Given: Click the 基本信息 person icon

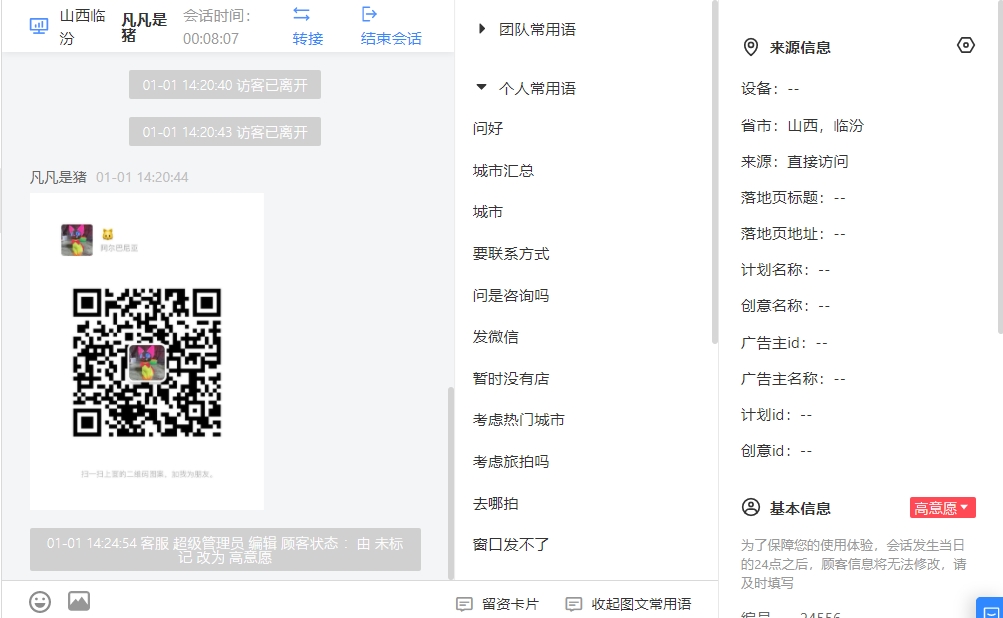Looking at the screenshot, I should click(x=750, y=507).
